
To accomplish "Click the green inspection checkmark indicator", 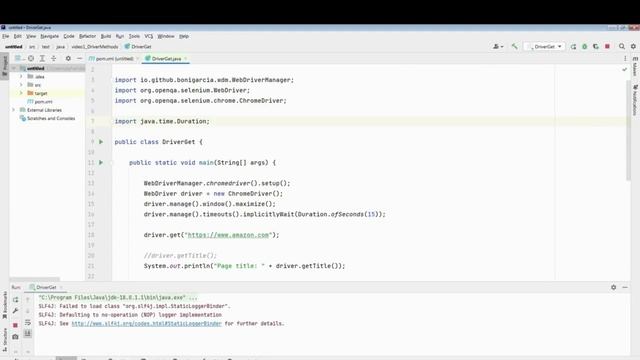I will coord(624,70).
